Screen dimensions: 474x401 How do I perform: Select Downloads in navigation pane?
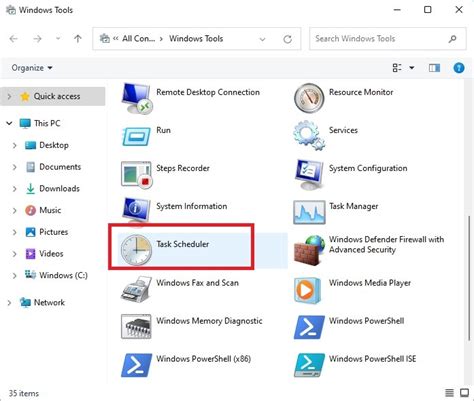point(53,188)
